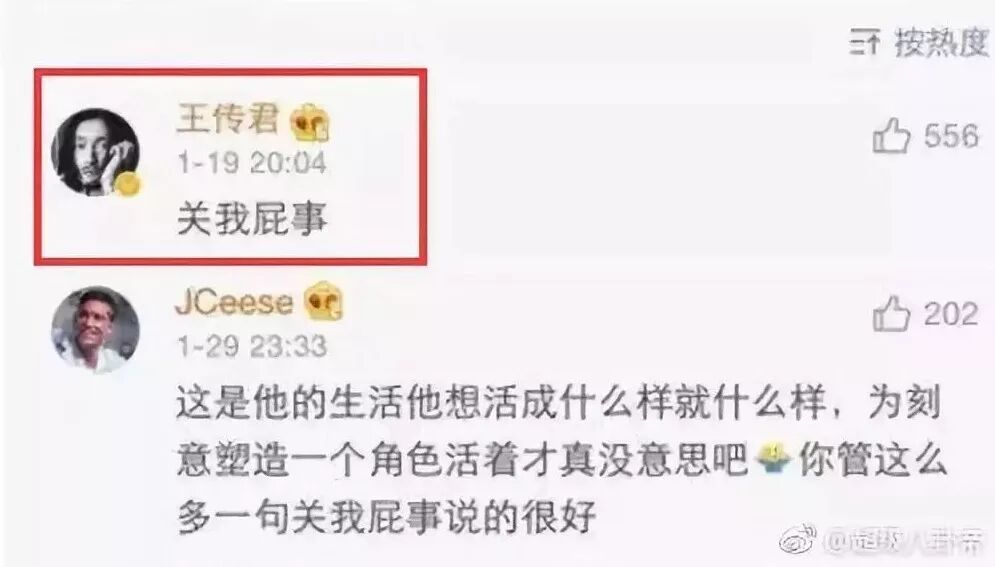Click the 1-19 20:04 timestamp
Image resolution: width=995 pixels, height=567 pixels.
pos(252,163)
